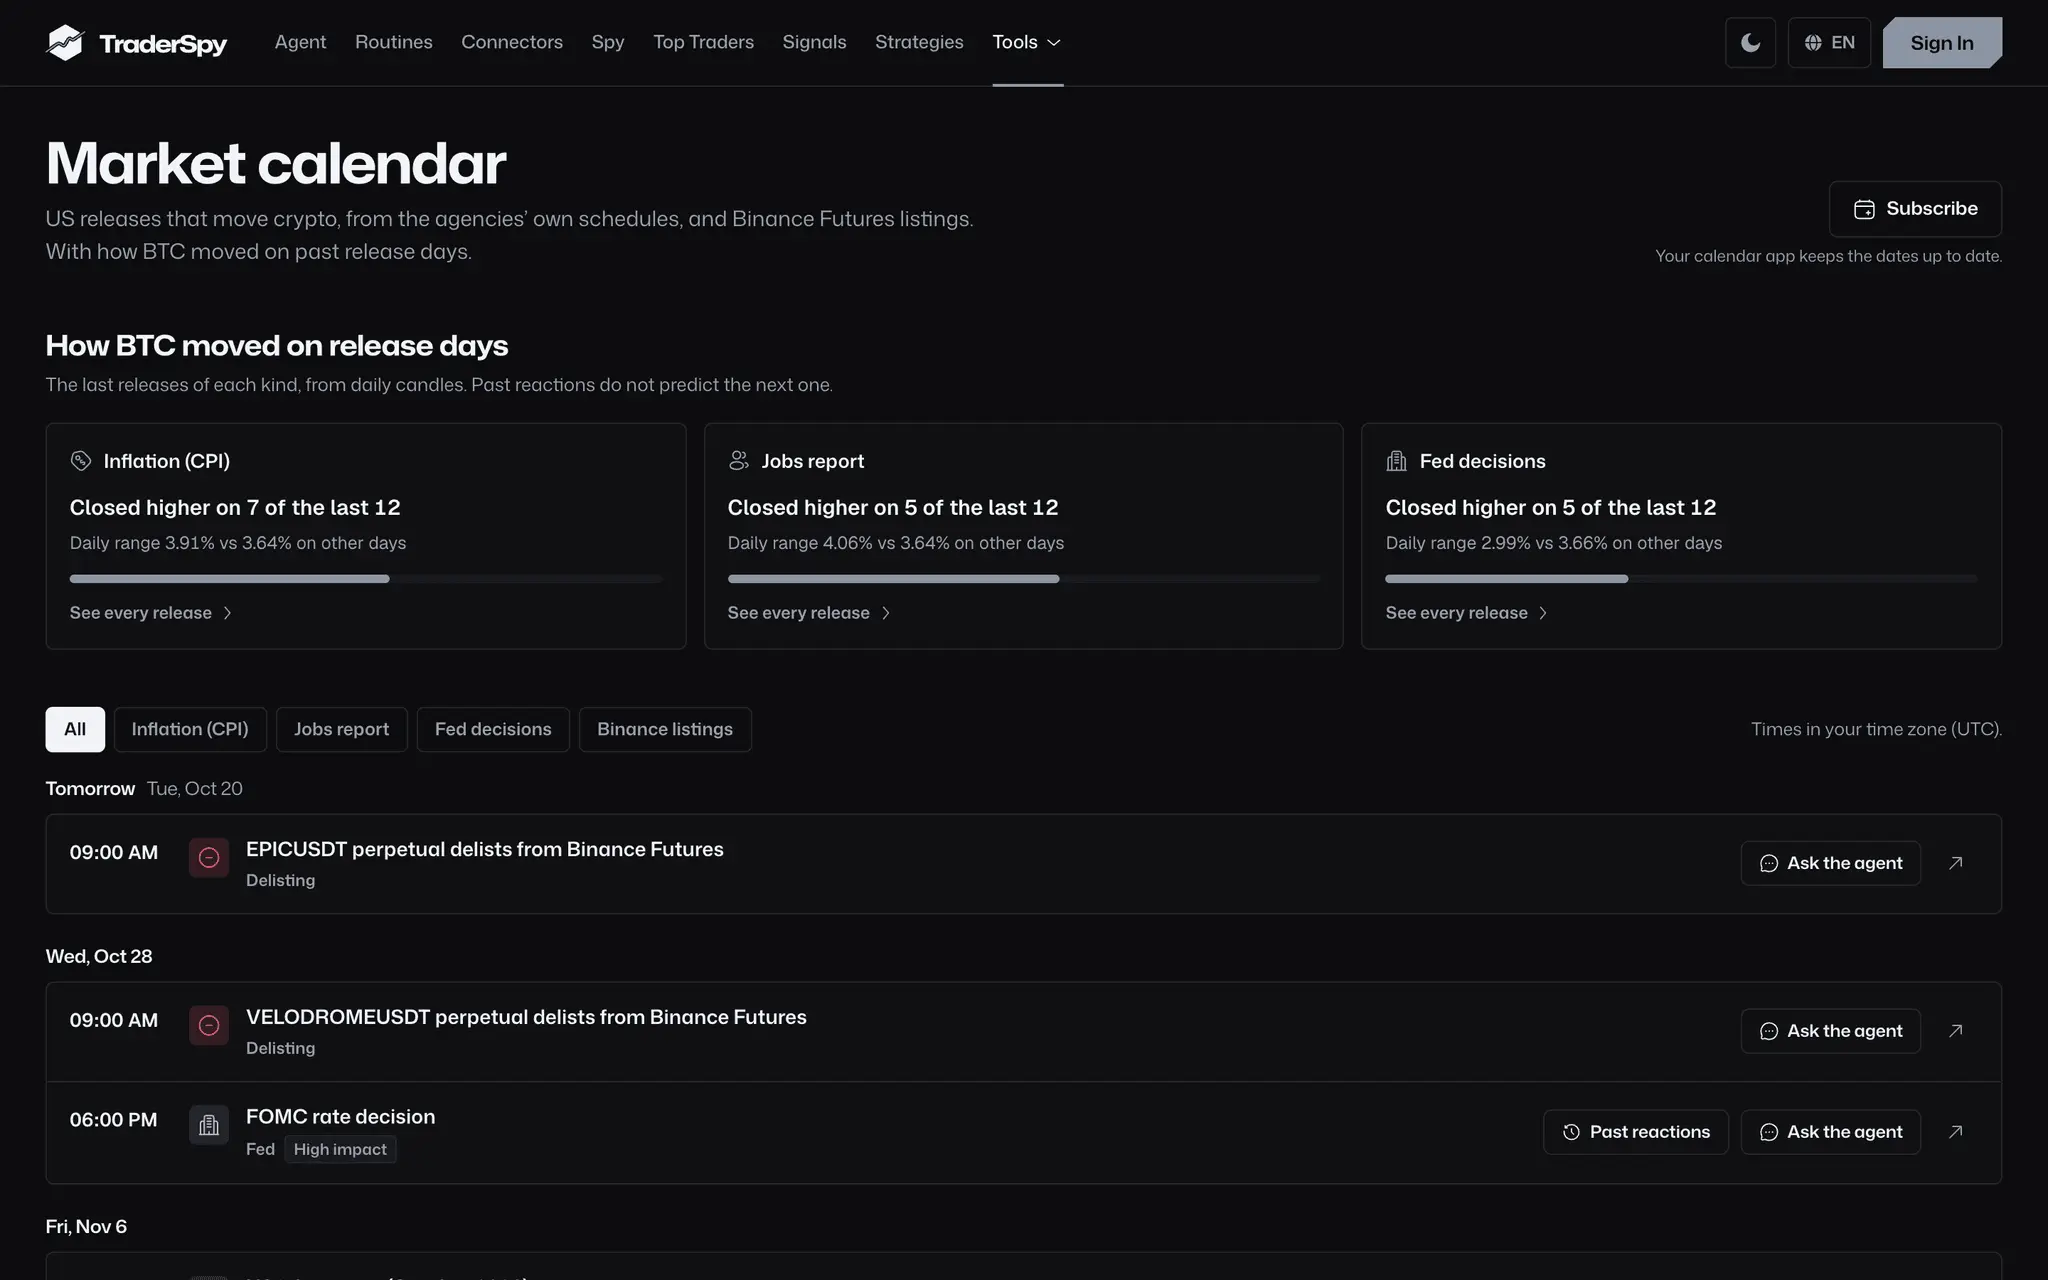See every release for Inflation (CPI)
The image size is (2048, 1280).
(151, 613)
